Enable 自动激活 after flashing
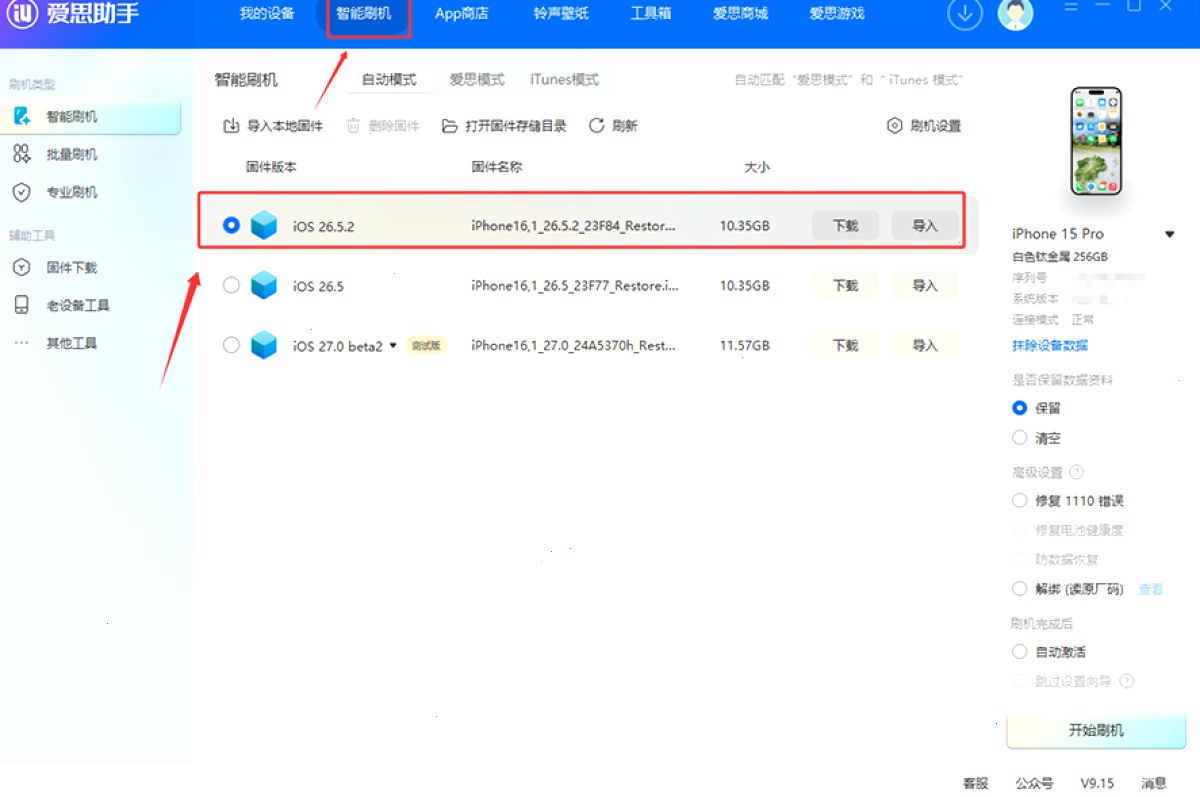Image resolution: width=1200 pixels, height=797 pixels. (1020, 652)
